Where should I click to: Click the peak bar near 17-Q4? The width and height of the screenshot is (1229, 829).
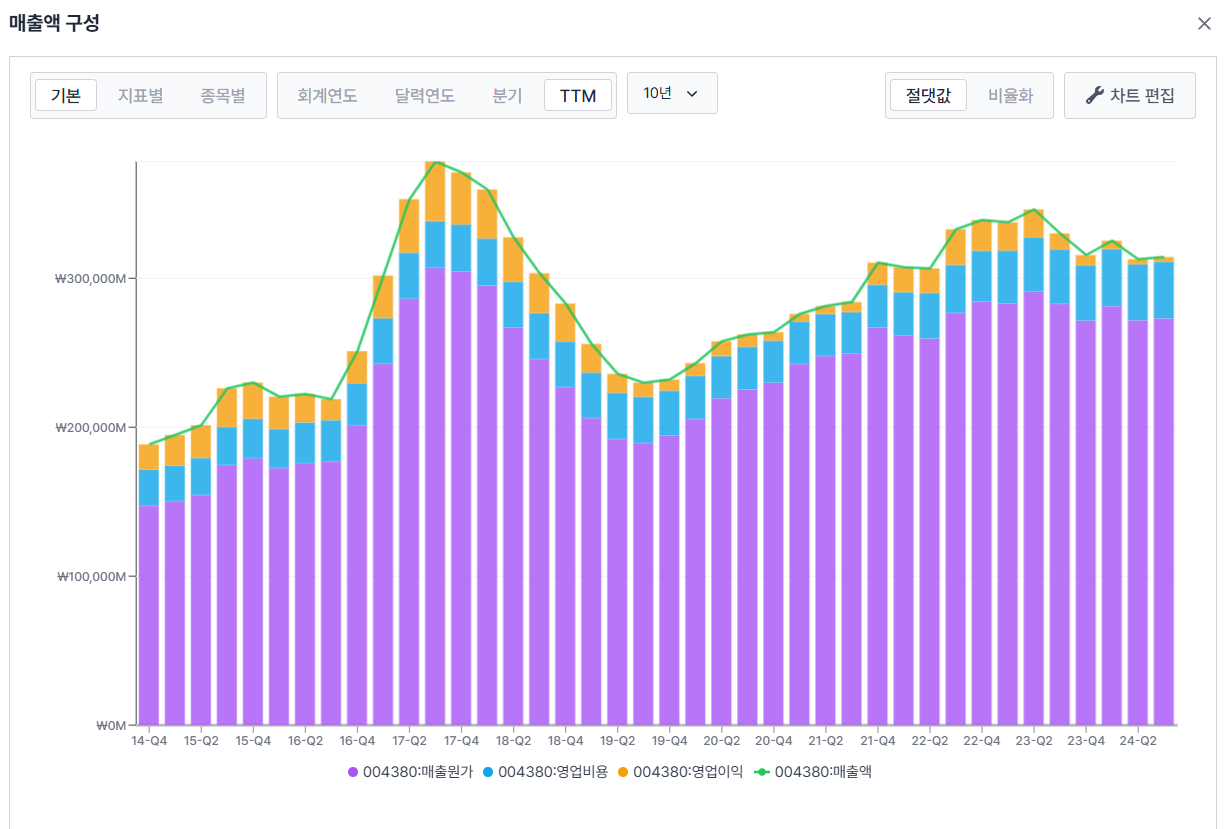(x=435, y=443)
